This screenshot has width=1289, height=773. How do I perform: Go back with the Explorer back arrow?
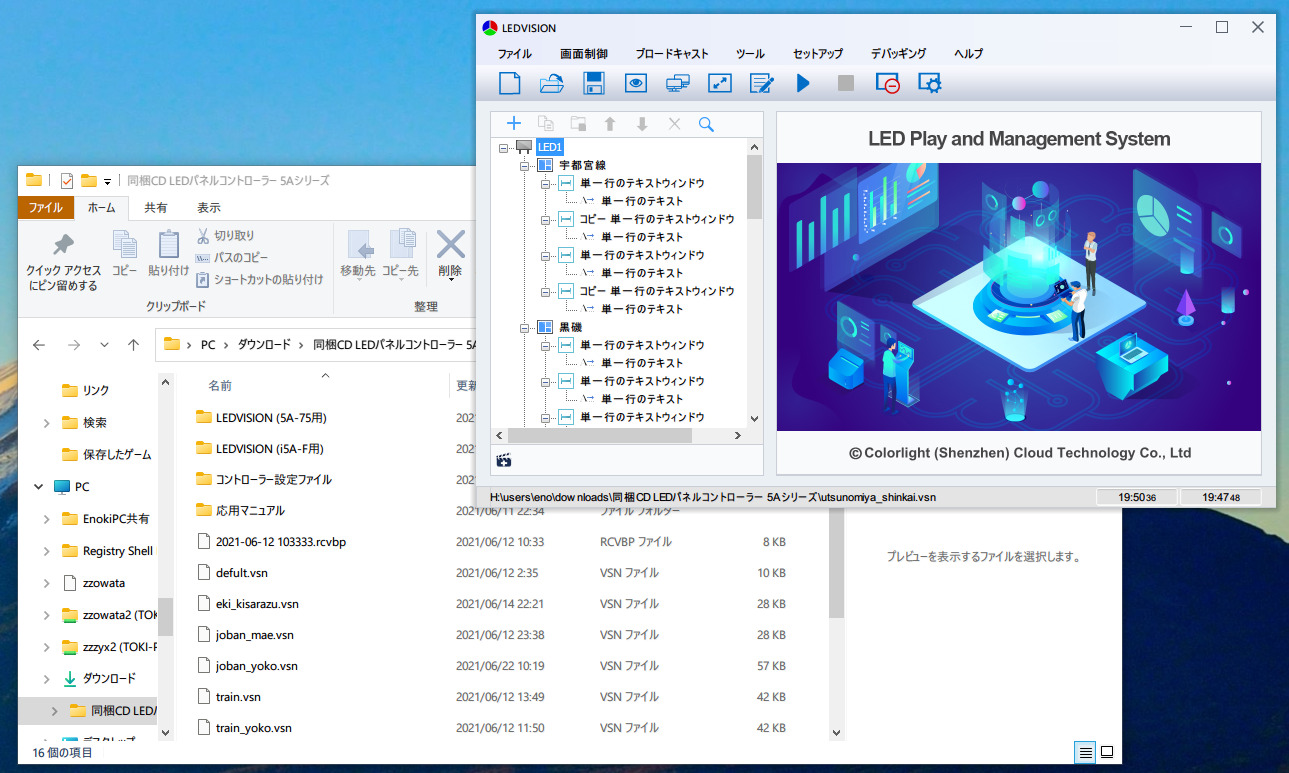click(39, 345)
